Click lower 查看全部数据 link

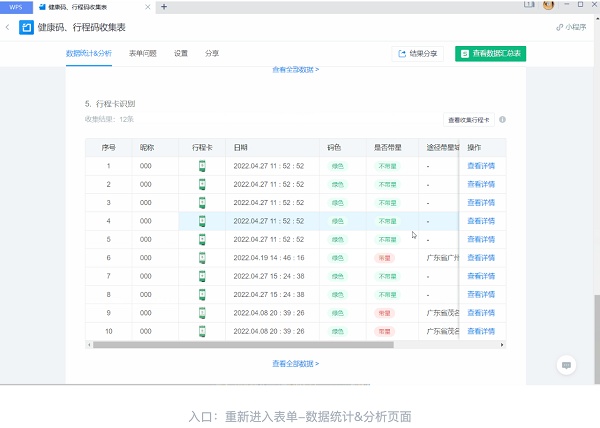tap(295, 364)
